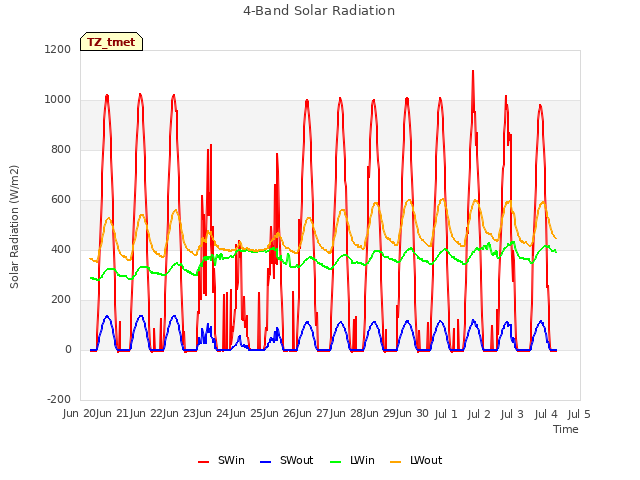Click the Jul 2 x-axis tick label

tap(479, 414)
